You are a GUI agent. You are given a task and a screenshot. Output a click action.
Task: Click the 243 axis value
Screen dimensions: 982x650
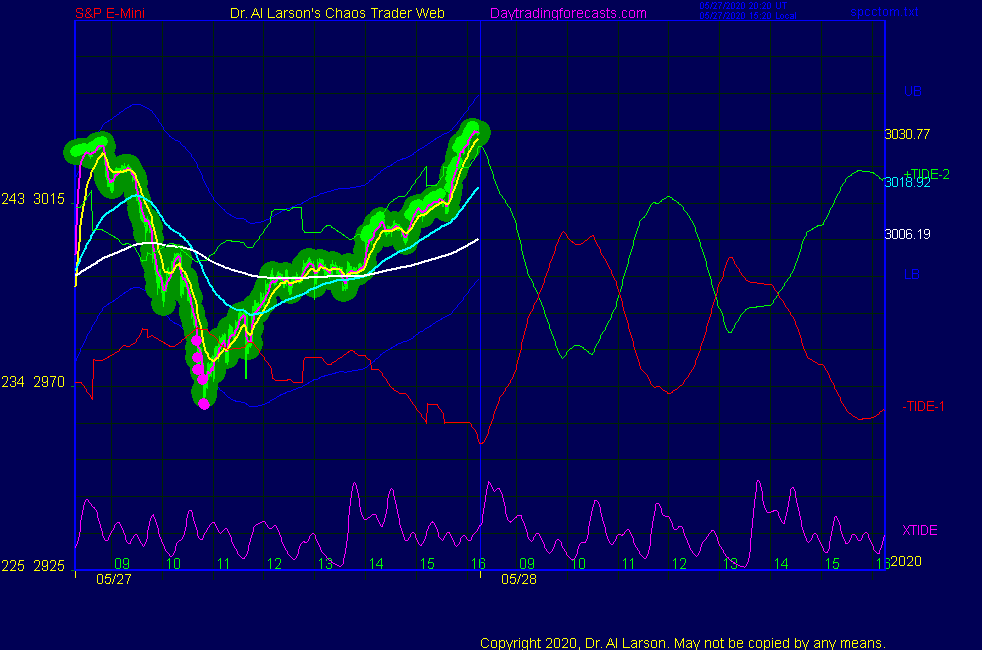click(13, 199)
